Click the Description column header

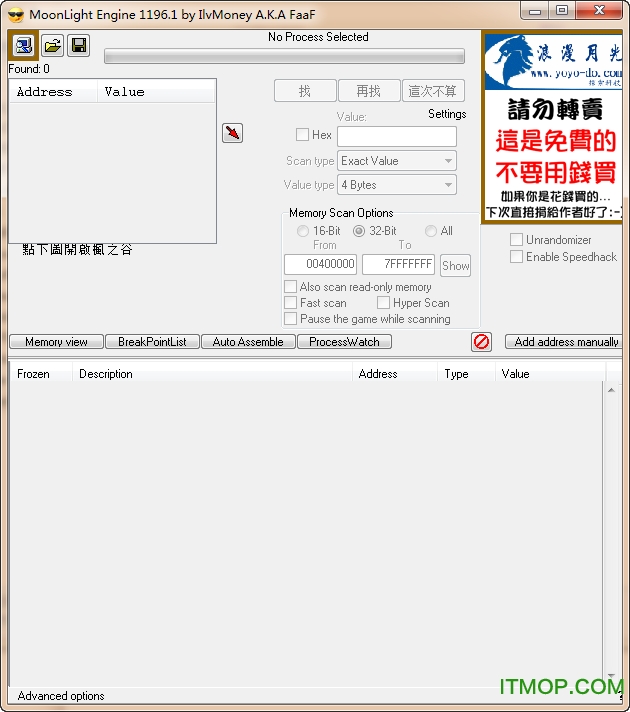[x=106, y=374]
